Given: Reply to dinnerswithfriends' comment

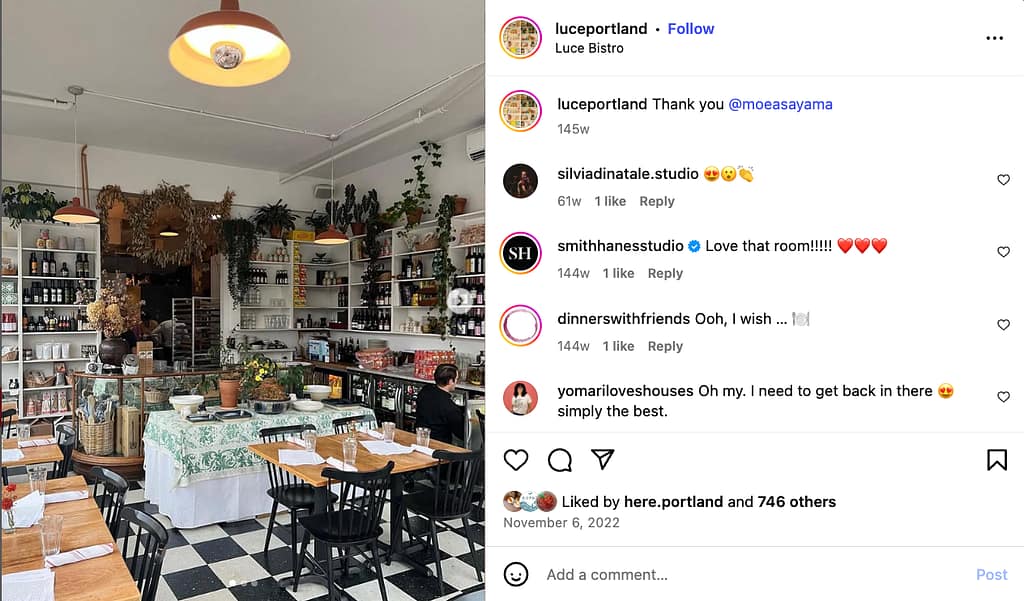Looking at the screenshot, I should point(665,346).
